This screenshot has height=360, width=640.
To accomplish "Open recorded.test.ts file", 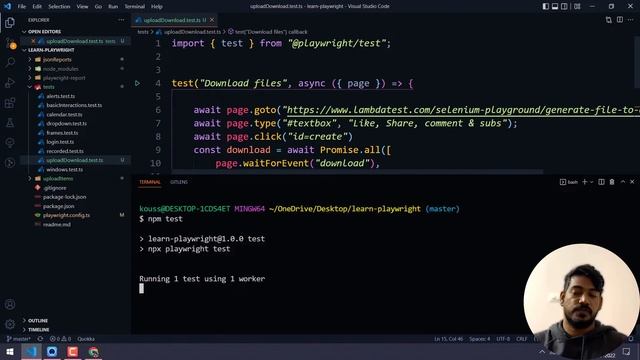I will (65, 151).
